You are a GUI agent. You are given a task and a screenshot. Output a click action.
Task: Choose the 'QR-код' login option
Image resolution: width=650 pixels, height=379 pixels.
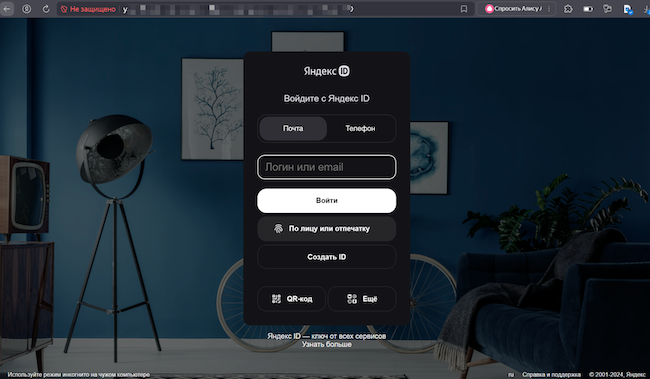click(x=291, y=299)
